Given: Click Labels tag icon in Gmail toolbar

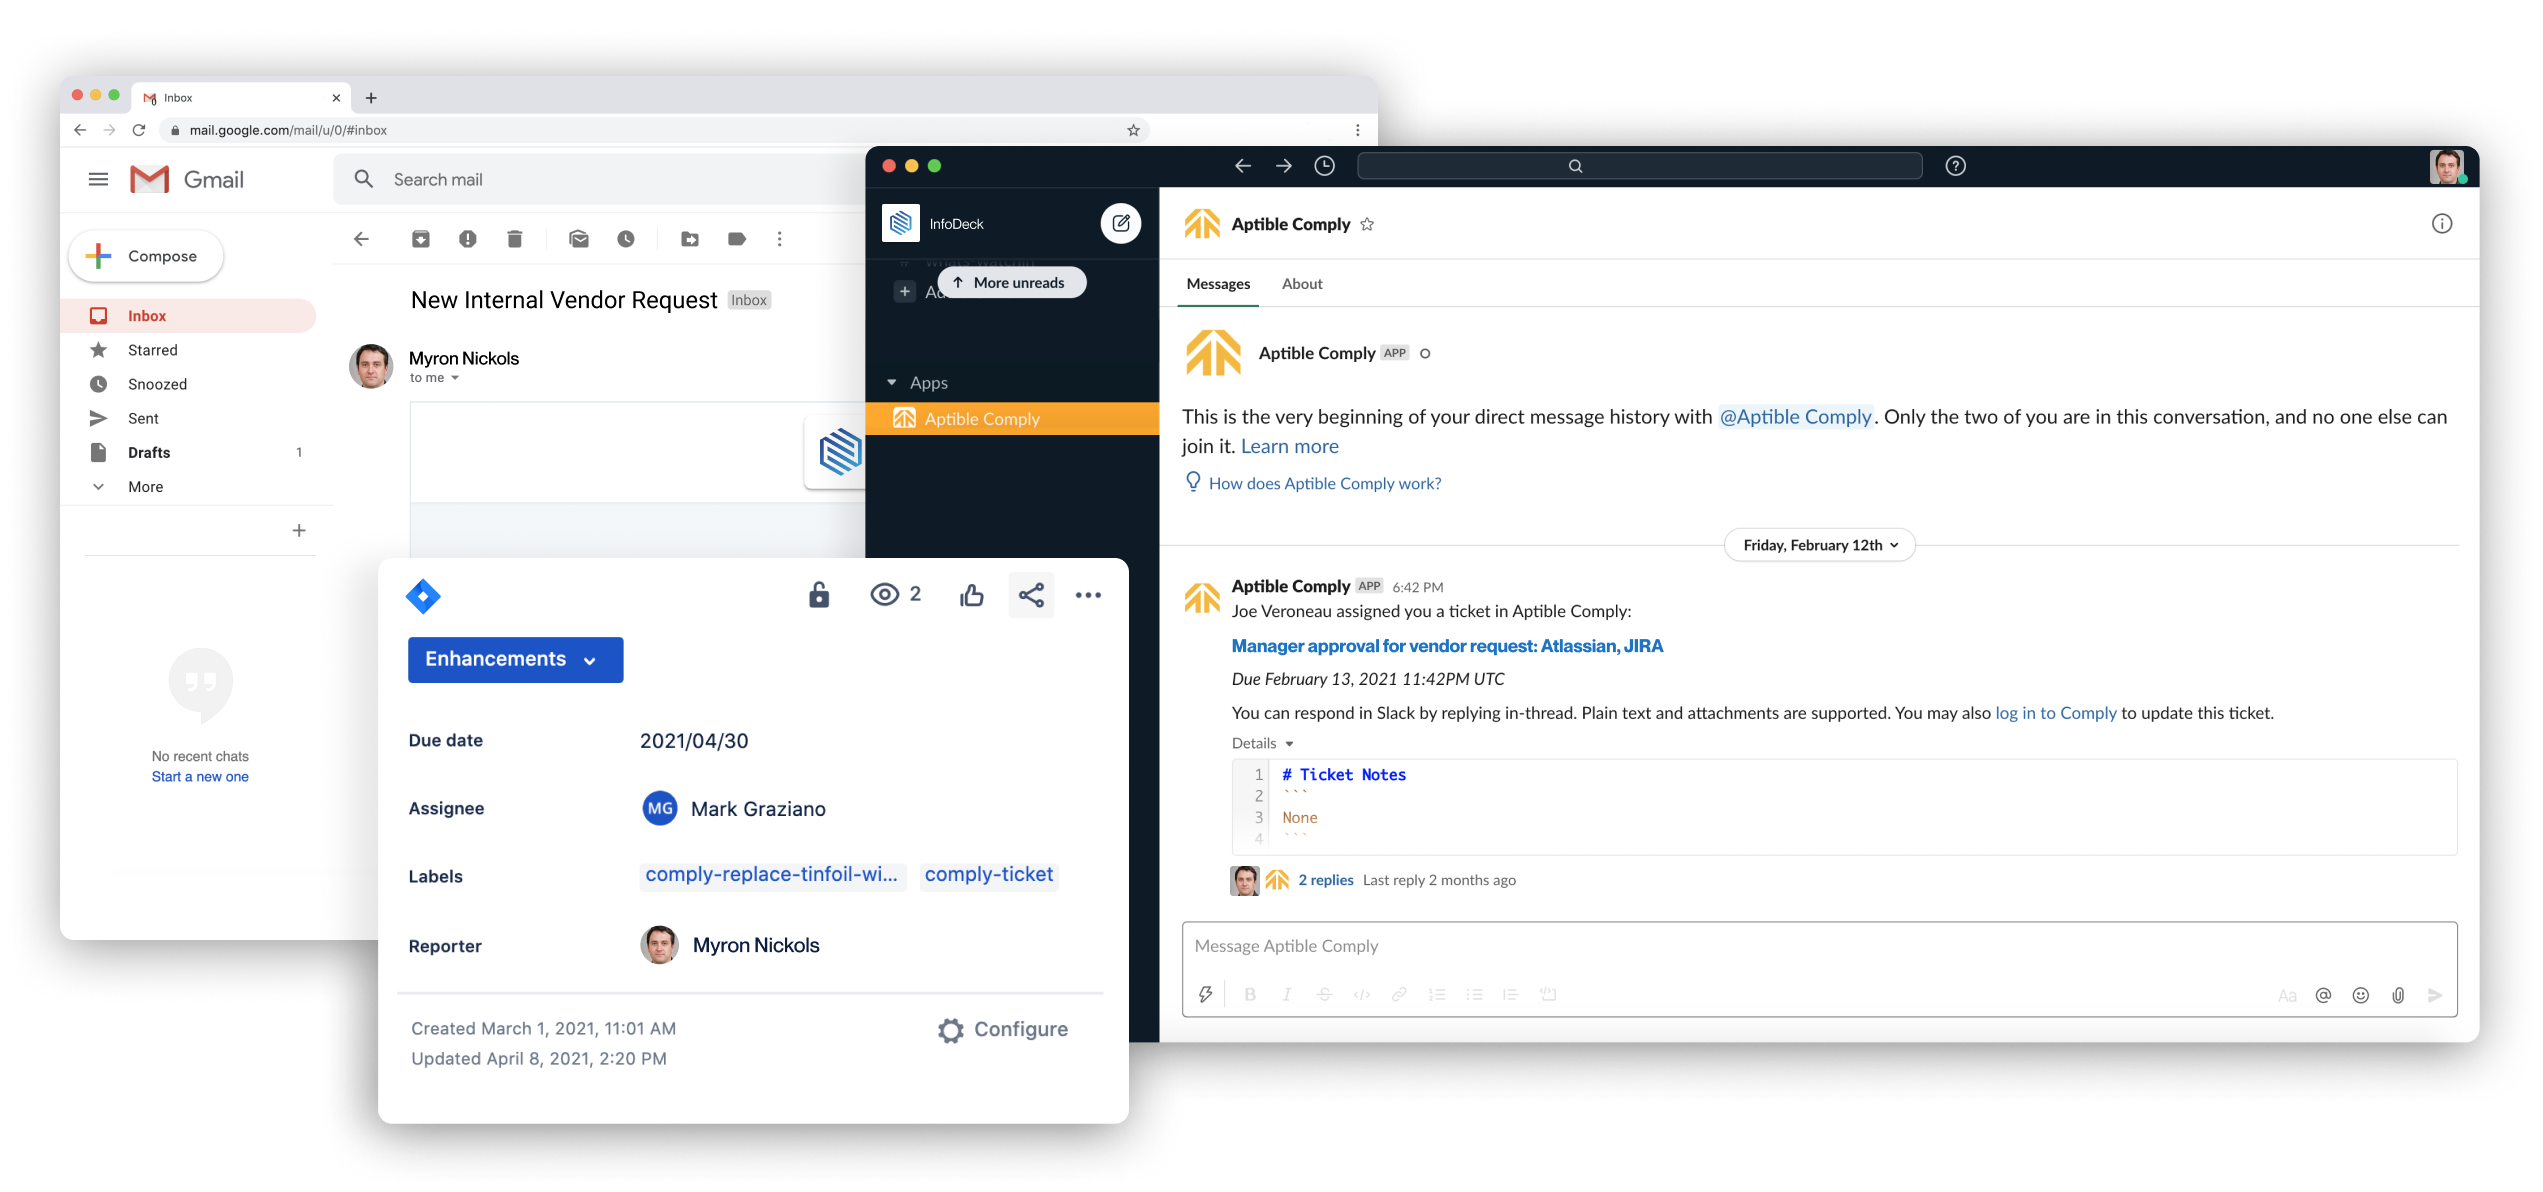Looking at the screenshot, I should pos(737,239).
